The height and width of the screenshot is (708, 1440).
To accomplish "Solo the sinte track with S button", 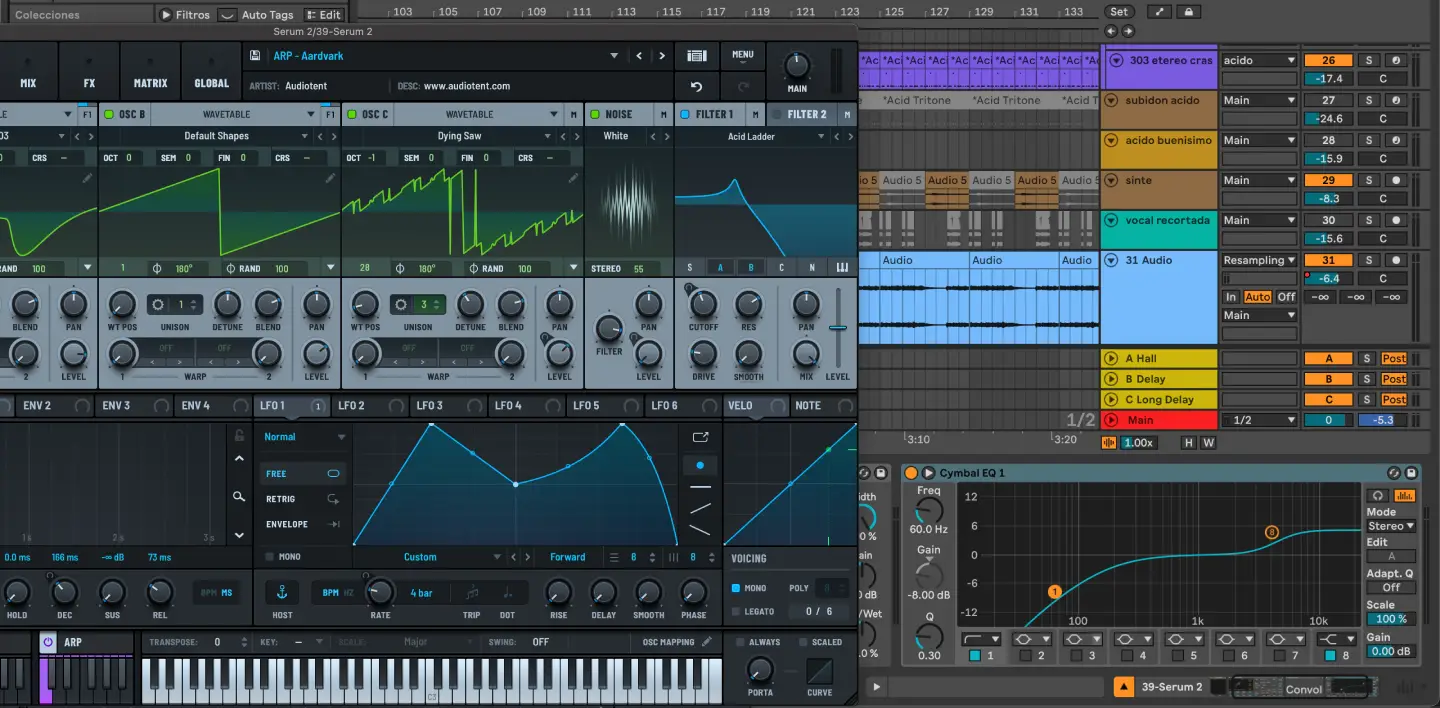I will [x=1368, y=180].
